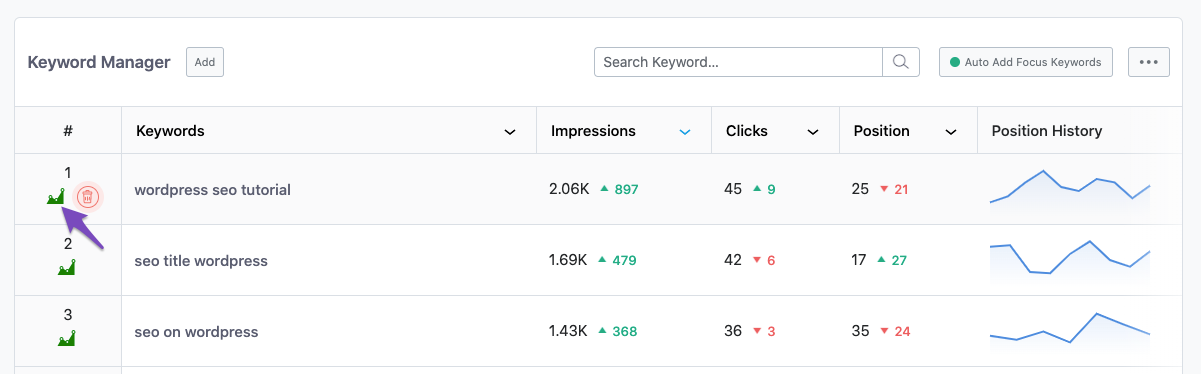Viewport: 1201px width, 374px height.
Task: Click the # column header
Action: [x=68, y=131]
